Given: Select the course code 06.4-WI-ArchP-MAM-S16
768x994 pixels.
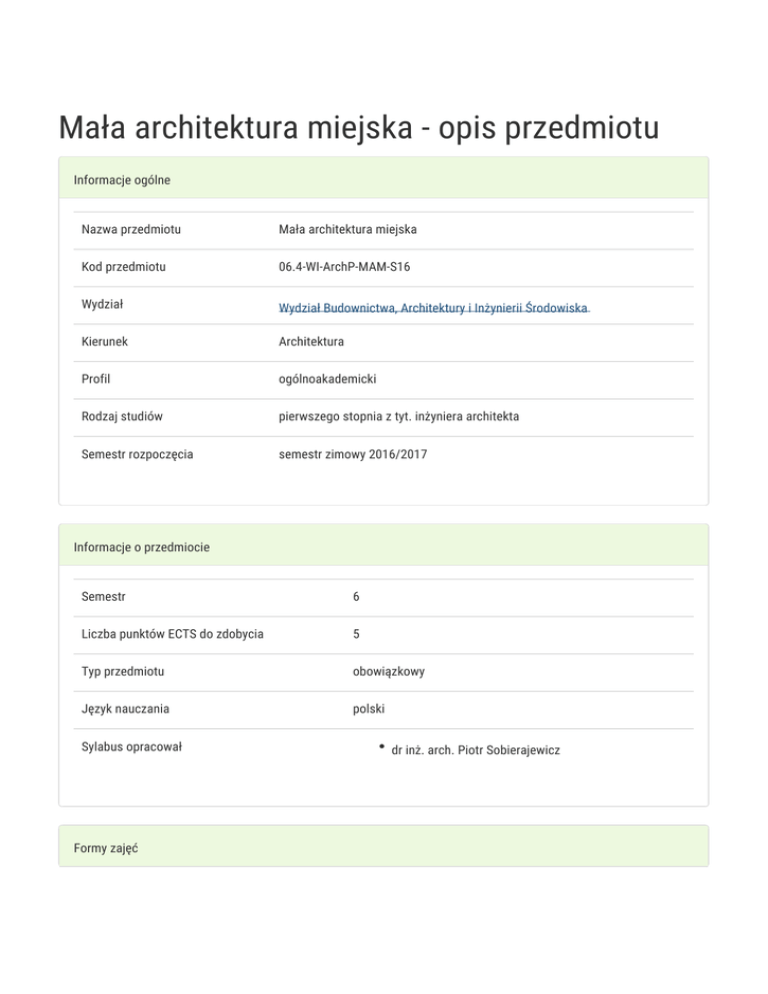Looking at the screenshot, I should click(344, 267).
